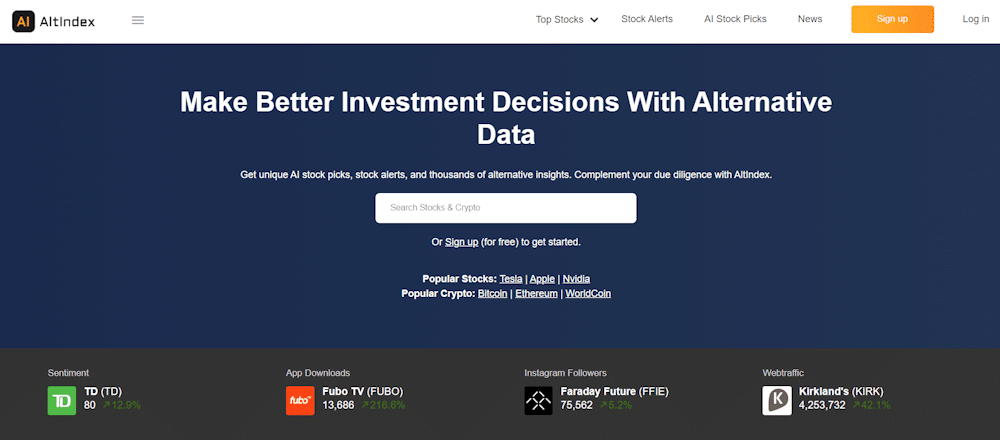This screenshot has width=1000, height=440.
Task: Click the orange Fubo TV logo
Action: coord(300,400)
